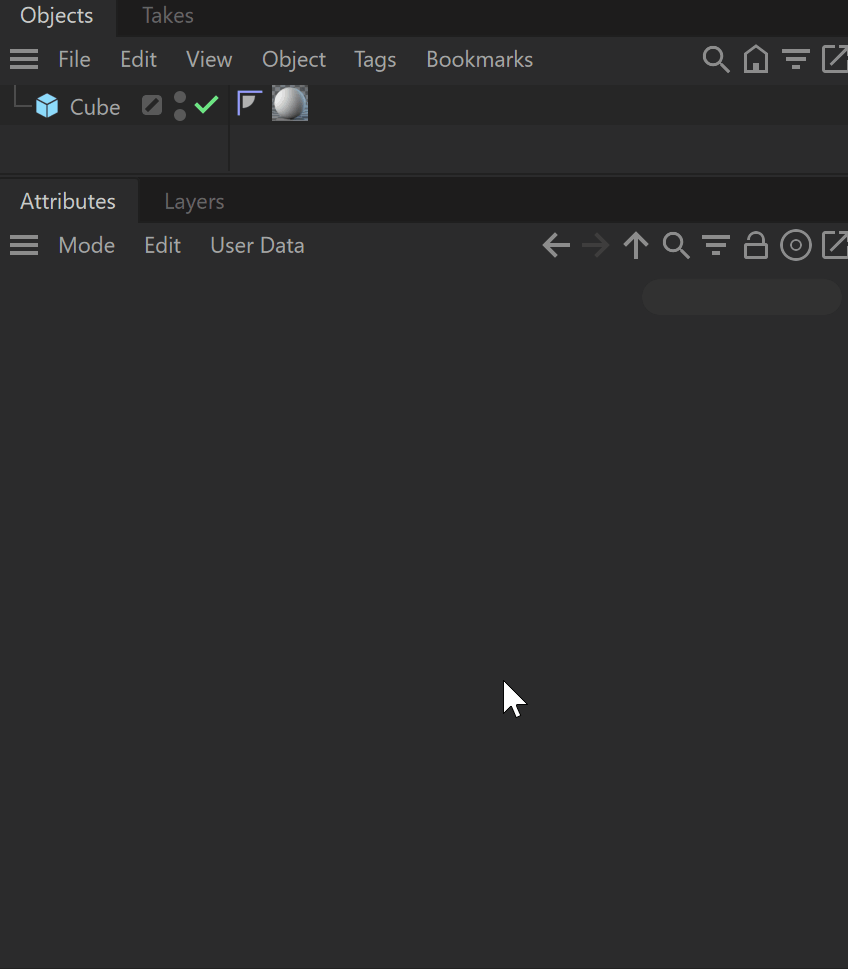
Task: Click the home icon in Objects manager
Action: coord(756,59)
